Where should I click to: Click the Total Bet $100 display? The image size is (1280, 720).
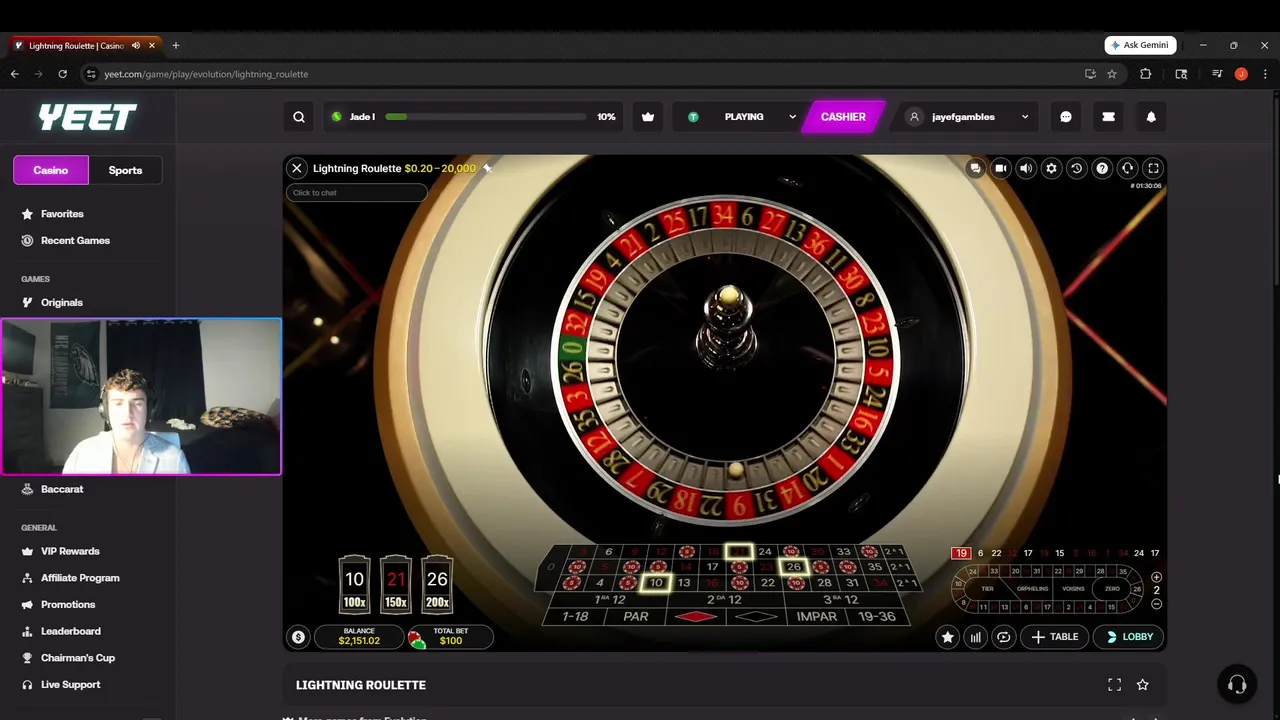(449, 637)
